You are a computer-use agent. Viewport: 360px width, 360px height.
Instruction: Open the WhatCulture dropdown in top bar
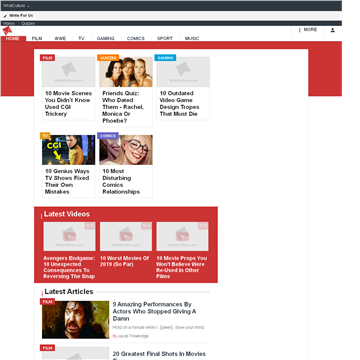click(16, 6)
